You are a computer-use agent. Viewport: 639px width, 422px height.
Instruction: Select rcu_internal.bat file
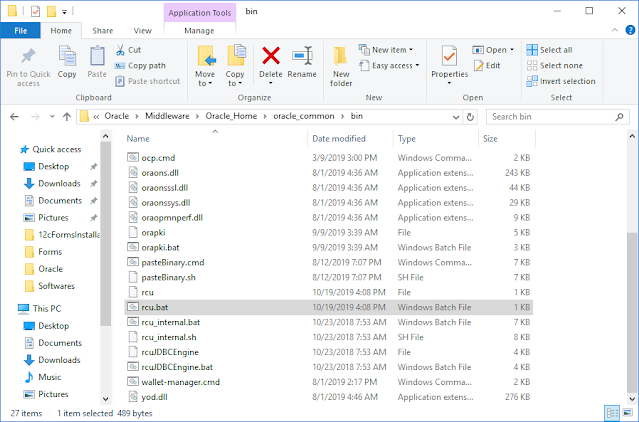[328, 322]
